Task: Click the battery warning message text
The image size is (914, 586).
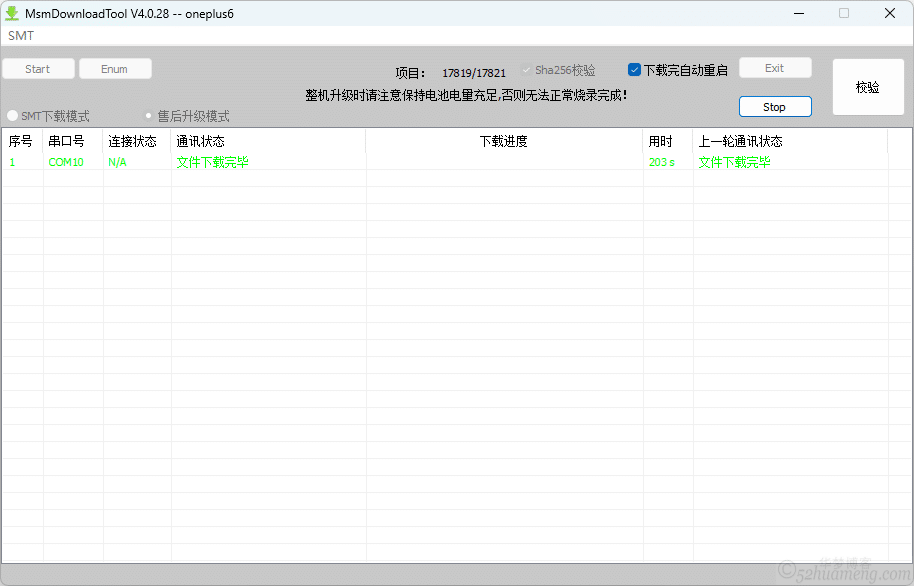Action: point(466,95)
